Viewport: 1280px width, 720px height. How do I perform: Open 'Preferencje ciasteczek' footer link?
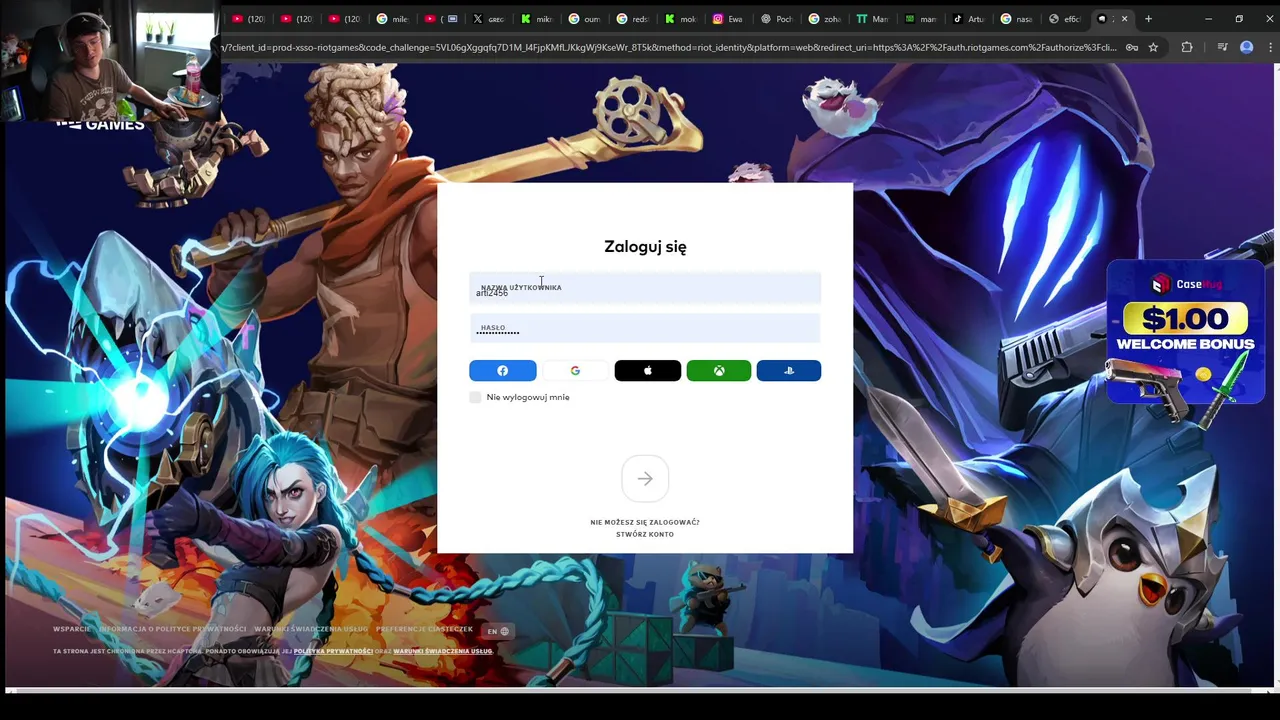click(424, 629)
